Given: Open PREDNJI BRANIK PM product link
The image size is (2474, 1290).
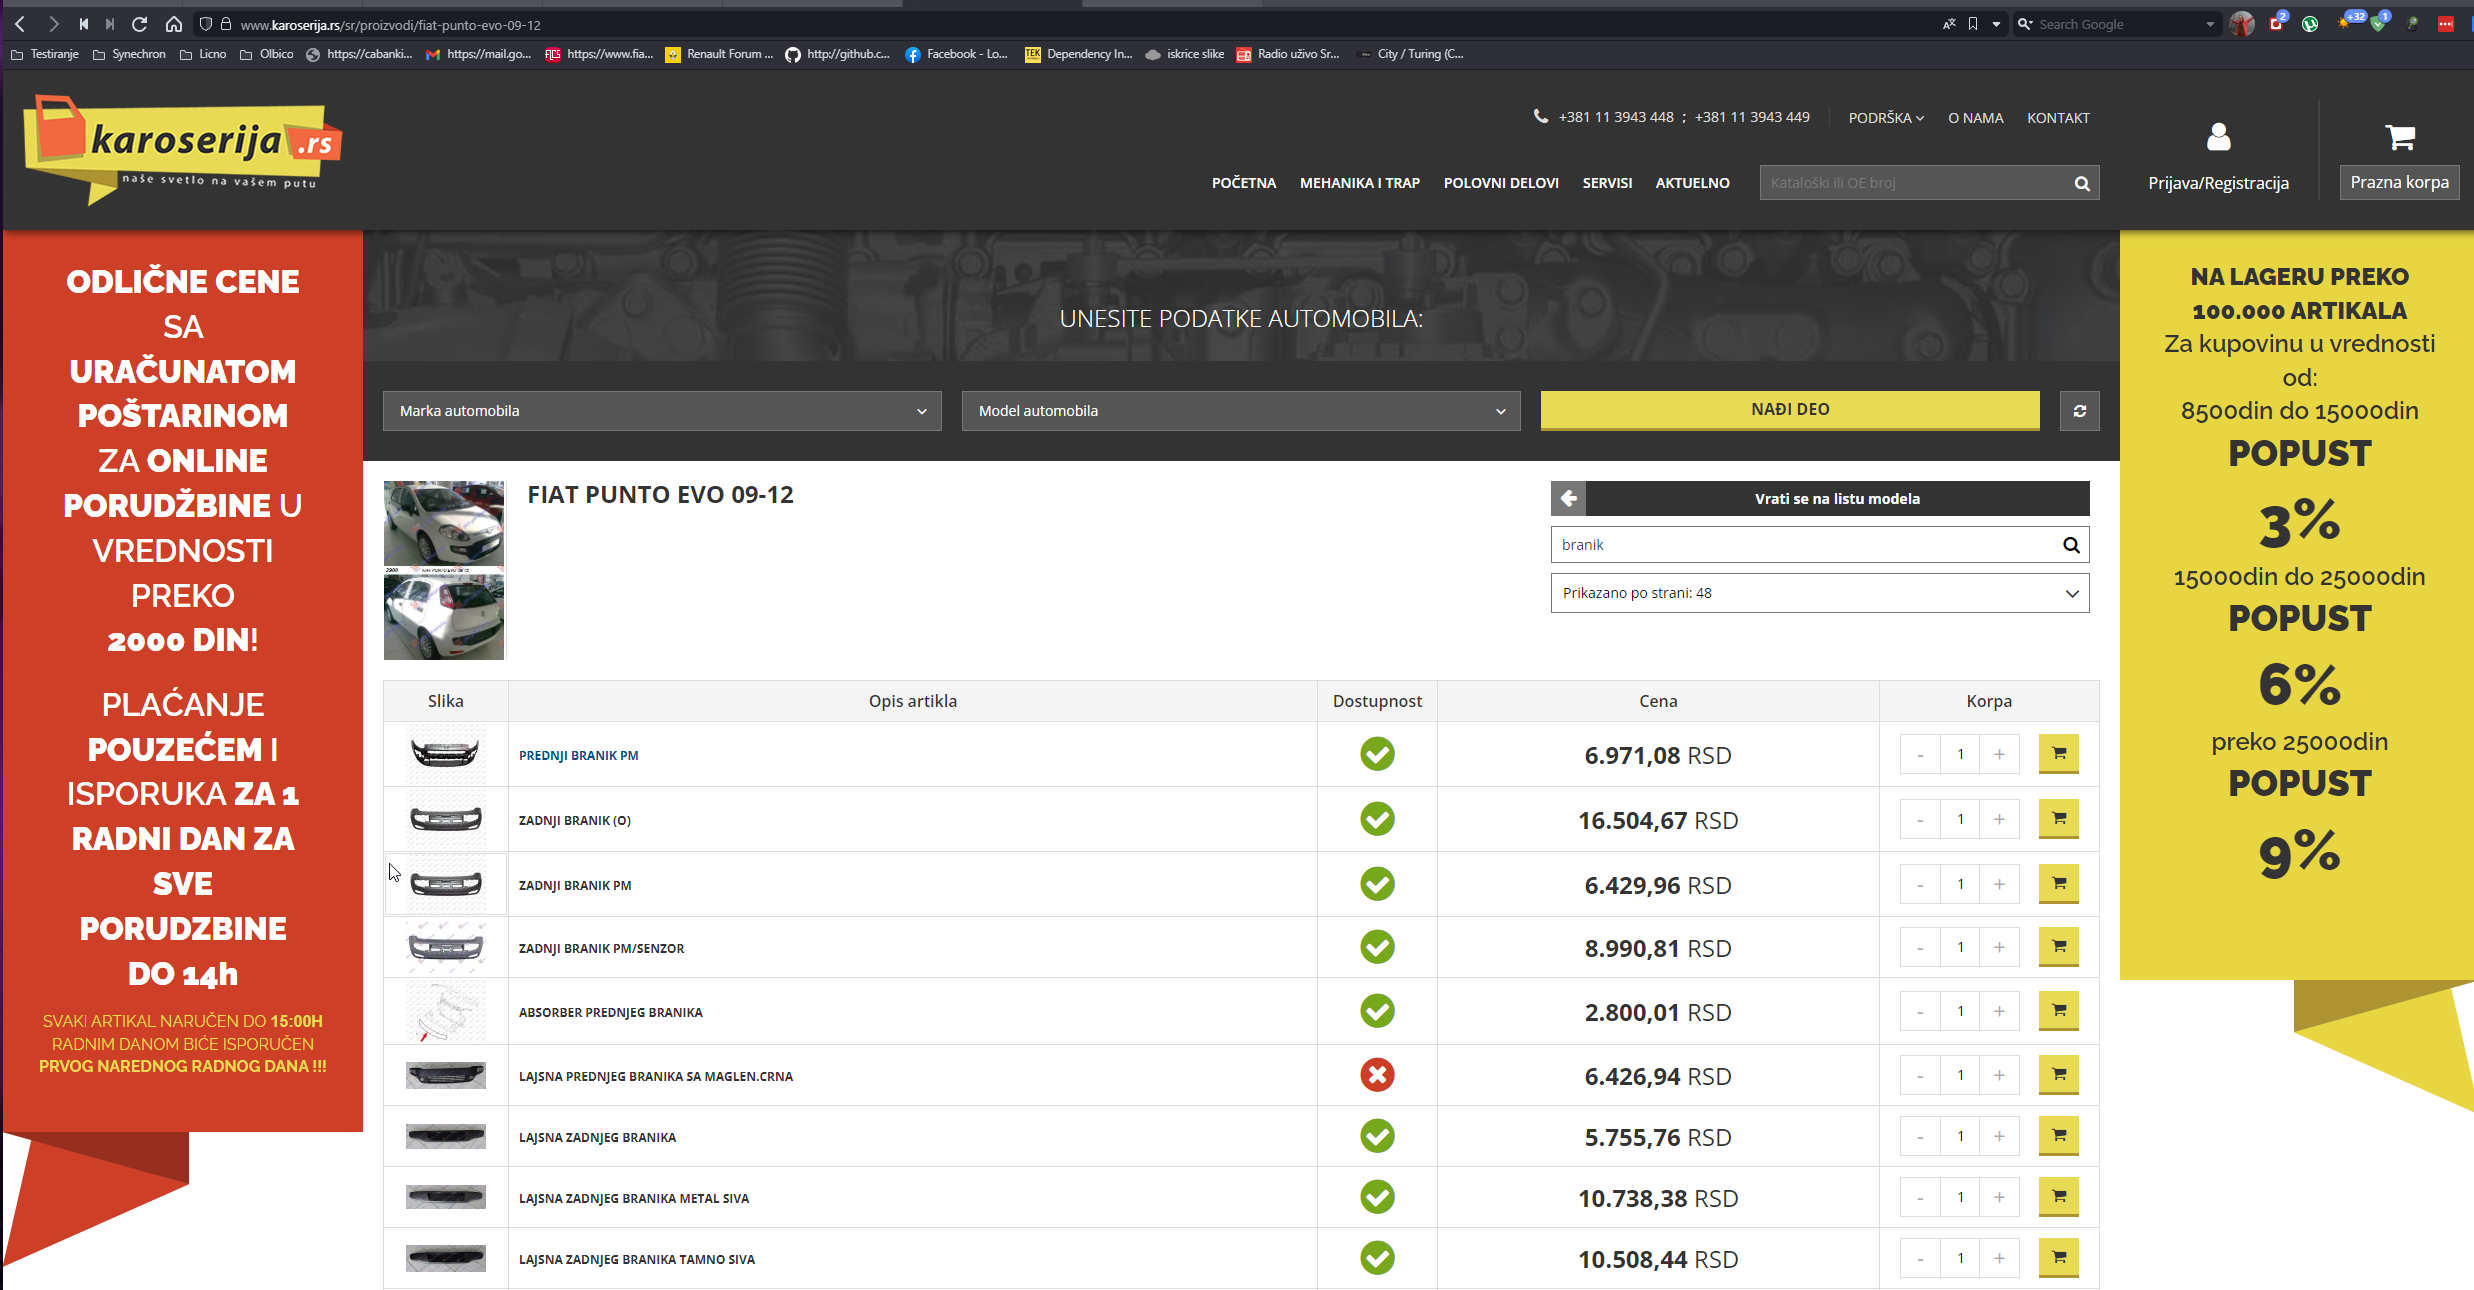Looking at the screenshot, I should (578, 756).
